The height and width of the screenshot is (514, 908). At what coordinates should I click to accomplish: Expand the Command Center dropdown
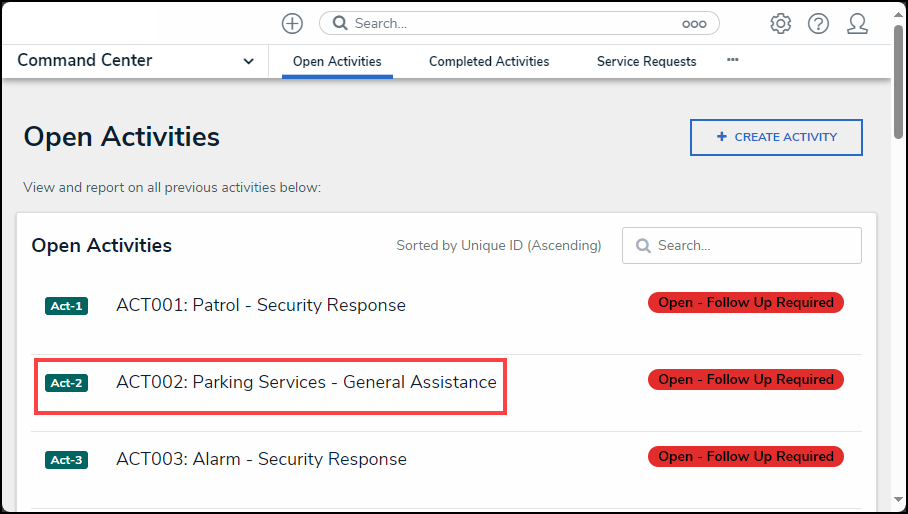248,61
